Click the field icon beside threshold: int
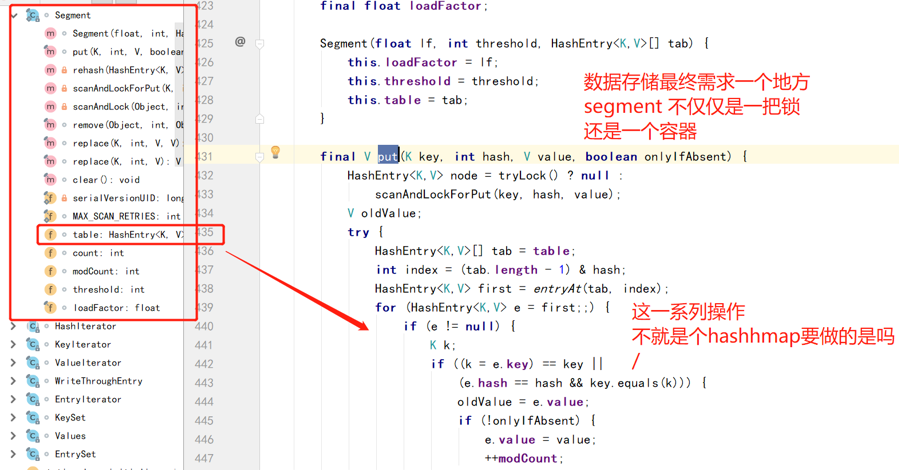The width and height of the screenshot is (899, 470). point(50,290)
